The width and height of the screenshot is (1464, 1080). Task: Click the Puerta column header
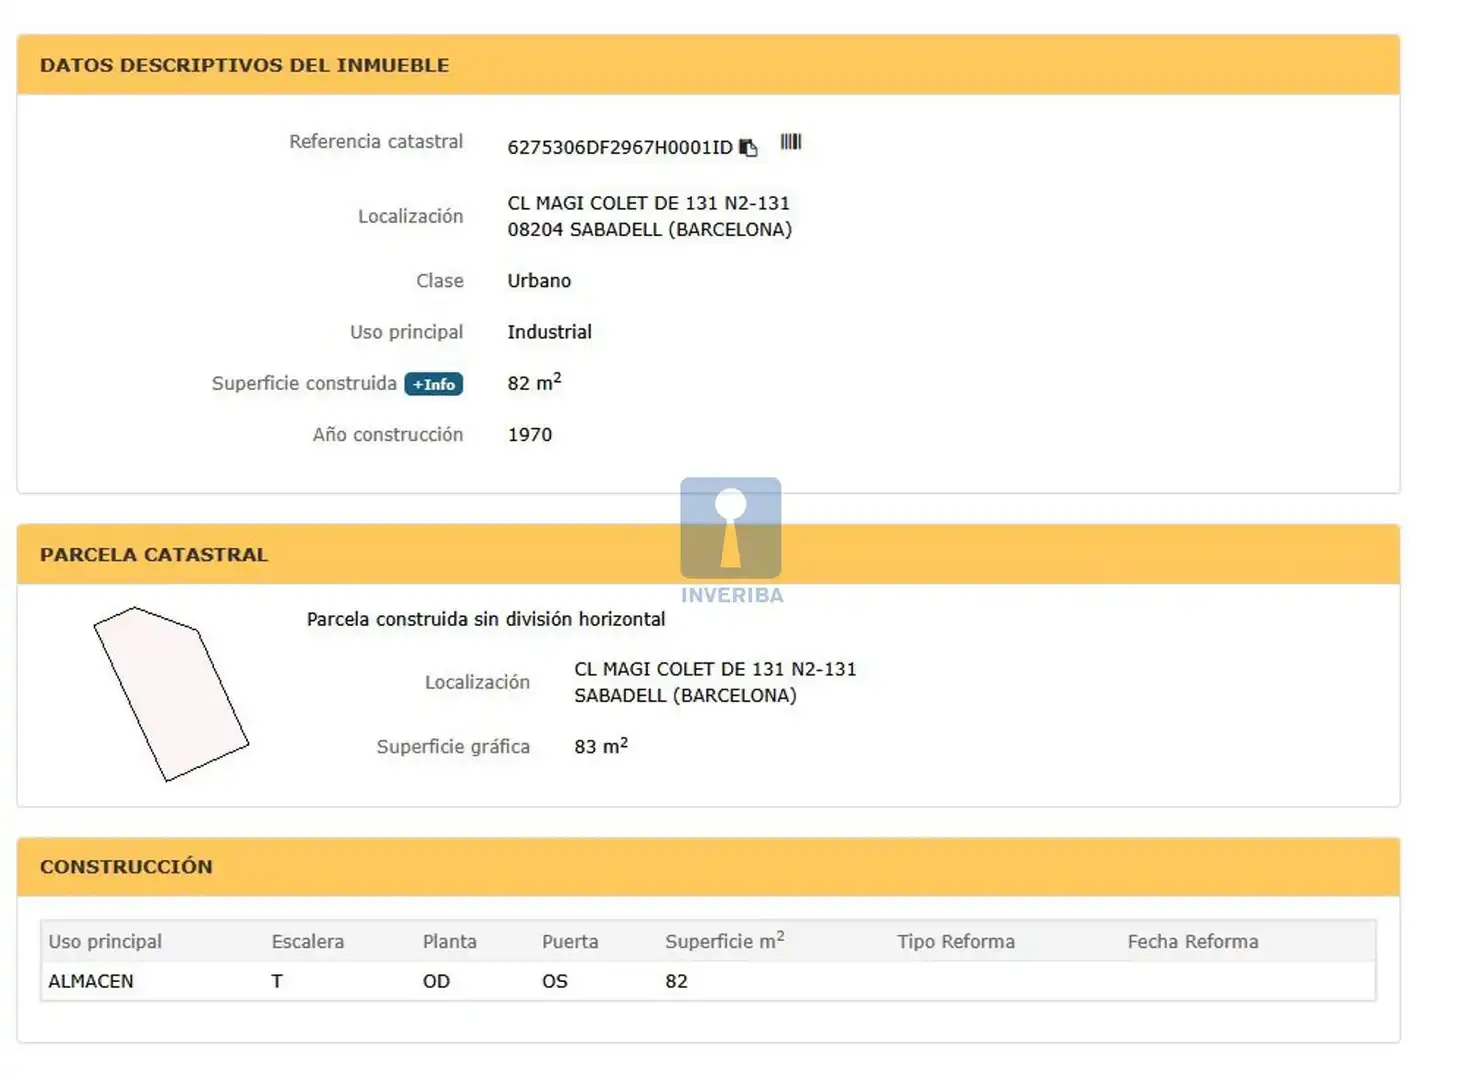570,942
